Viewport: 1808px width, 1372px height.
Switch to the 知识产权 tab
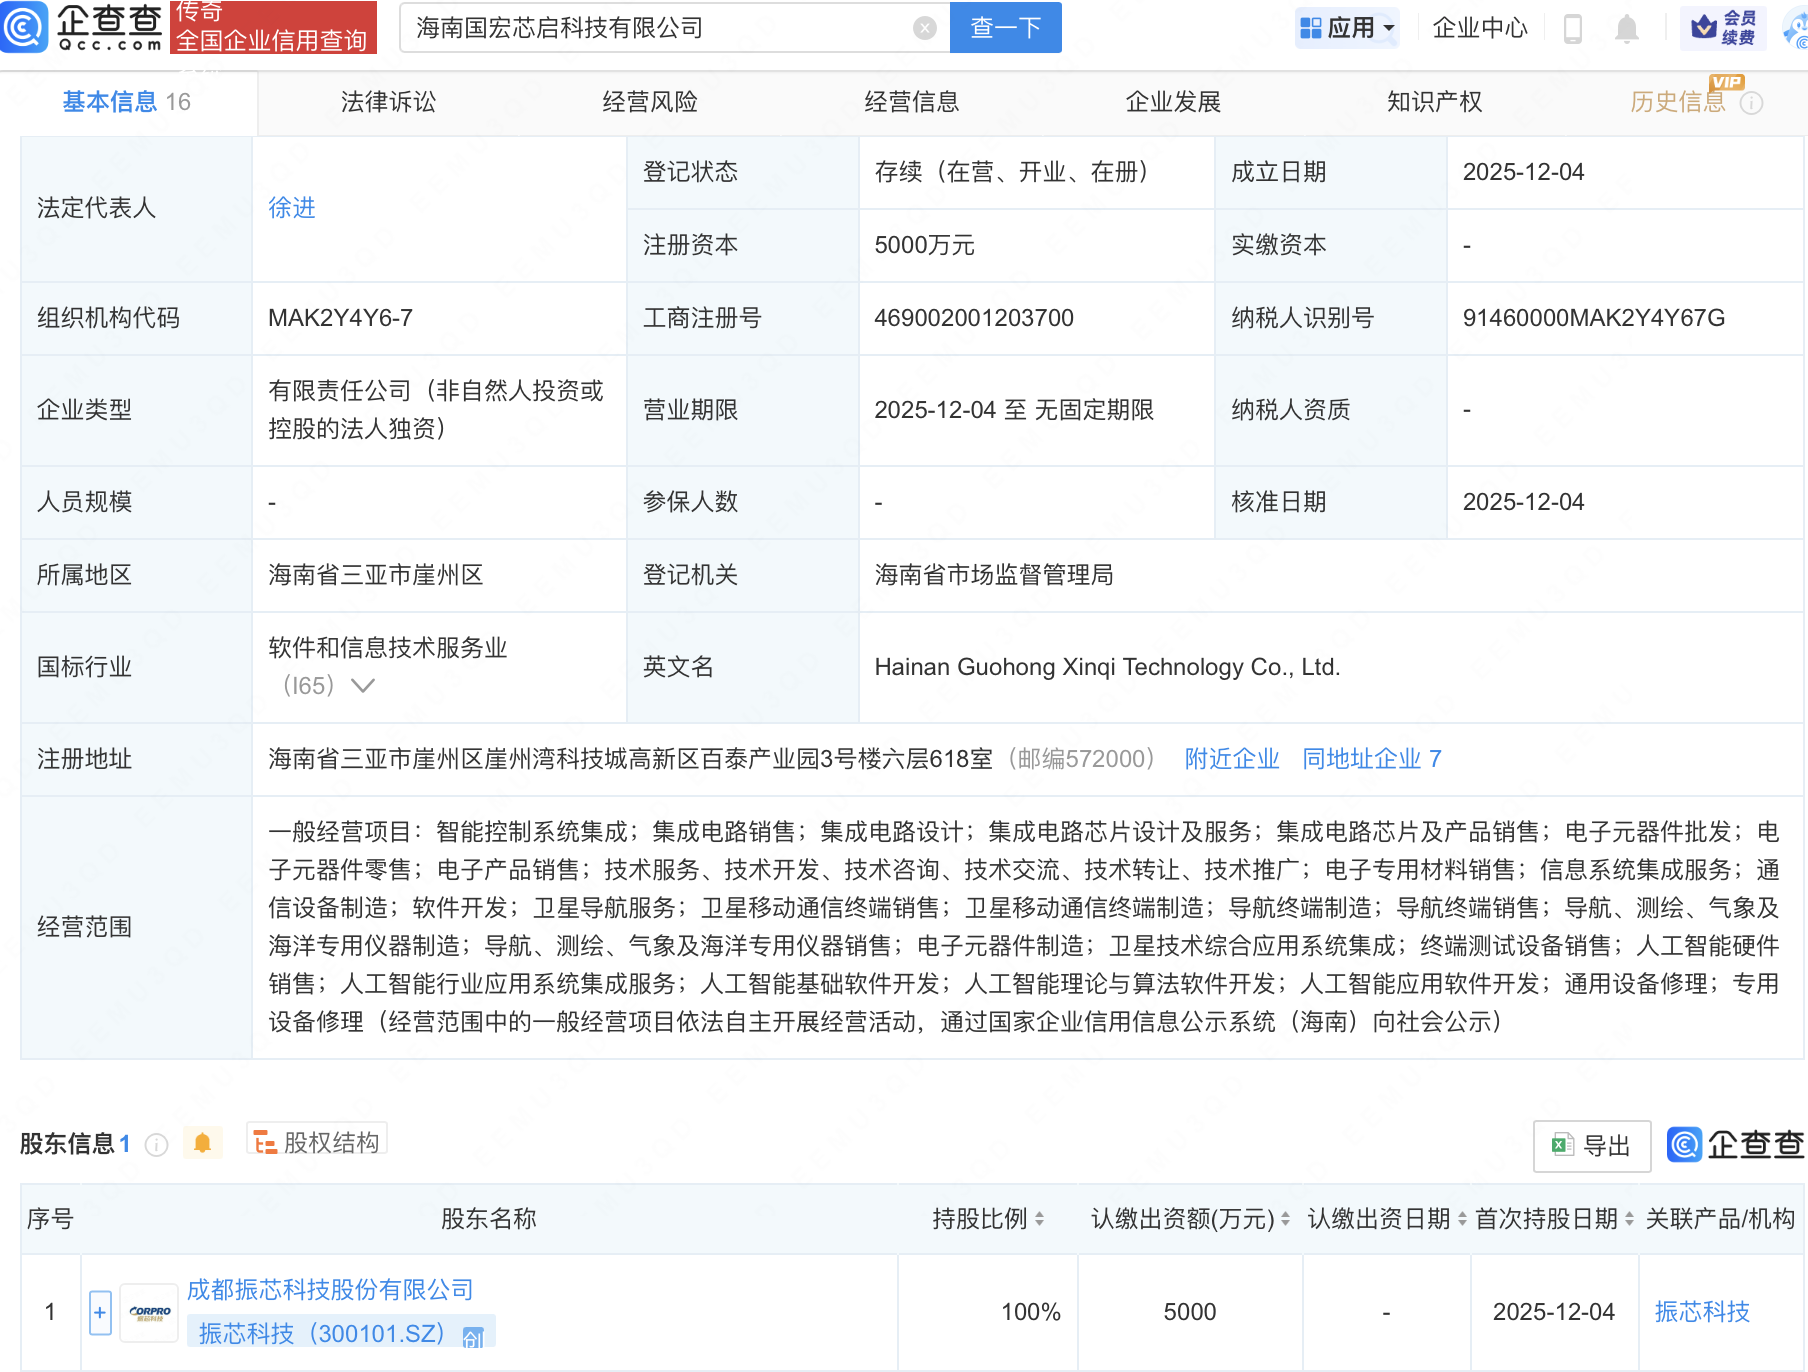pyautogui.click(x=1434, y=101)
